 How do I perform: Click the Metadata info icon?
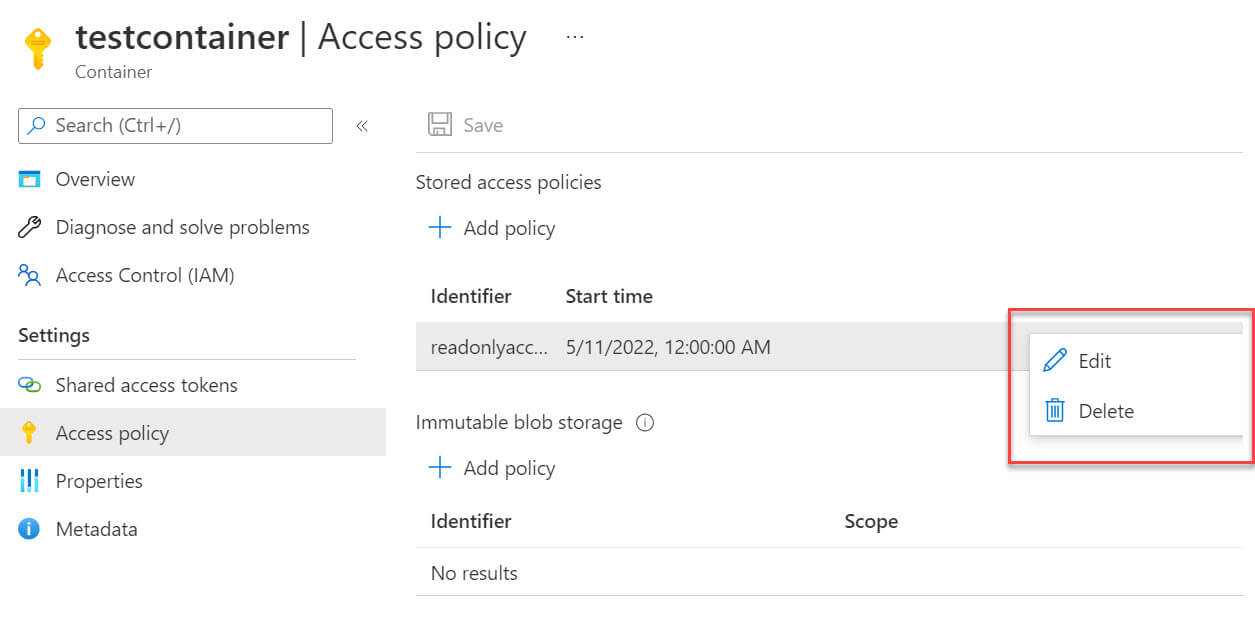click(29, 529)
